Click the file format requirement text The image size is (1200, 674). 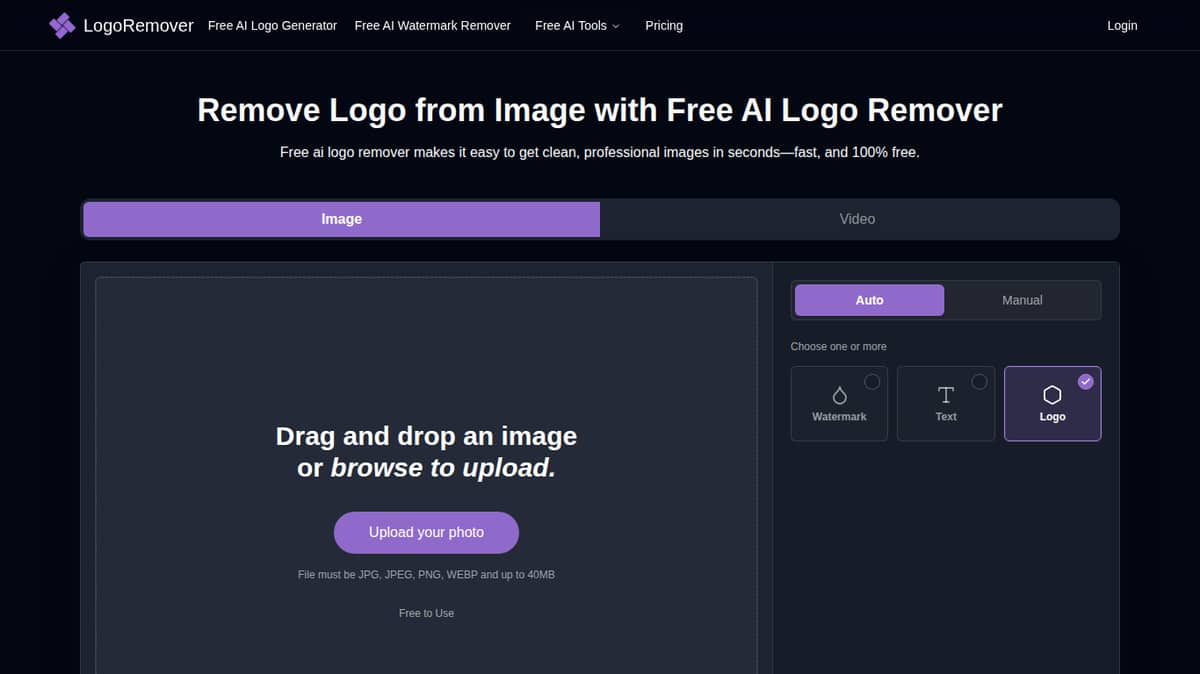coord(426,575)
